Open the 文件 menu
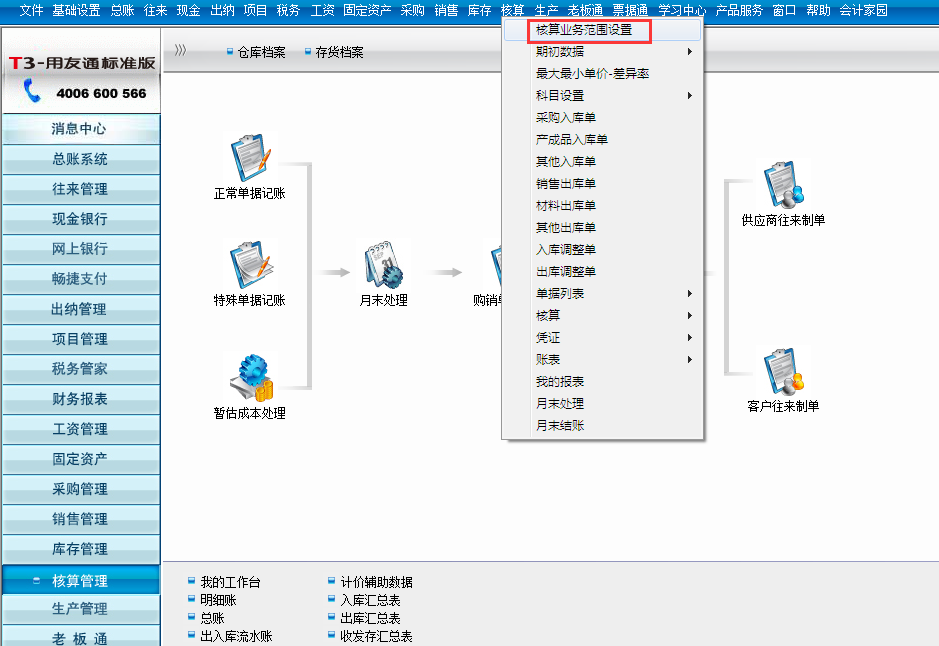 coord(31,10)
